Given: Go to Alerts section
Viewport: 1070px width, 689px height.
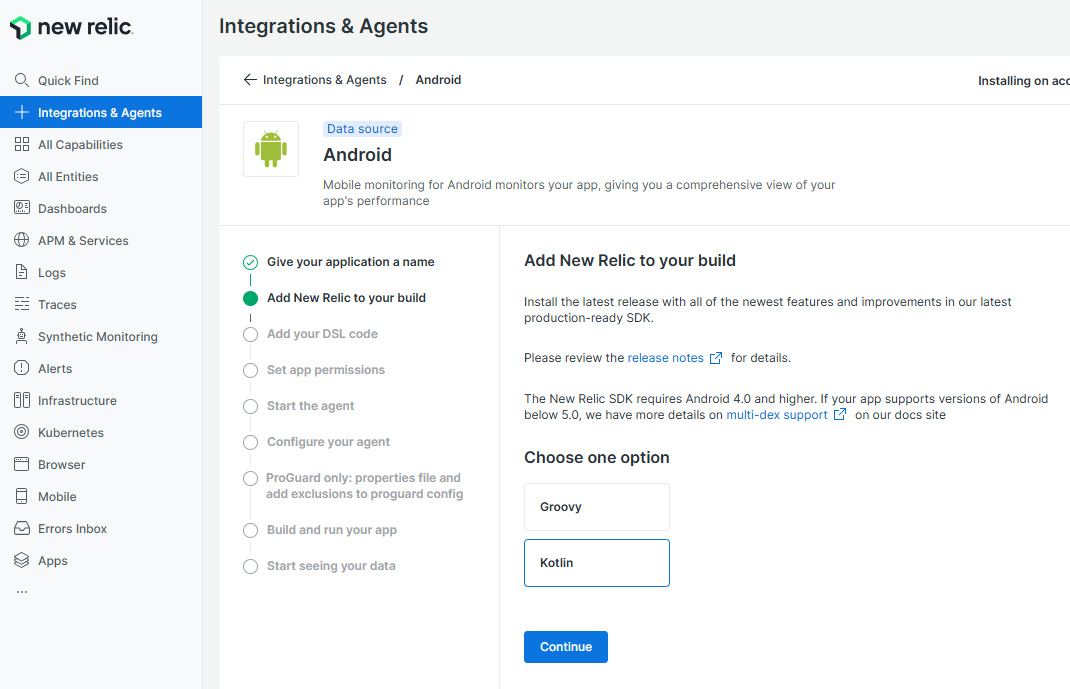Looking at the screenshot, I should point(101,369).
